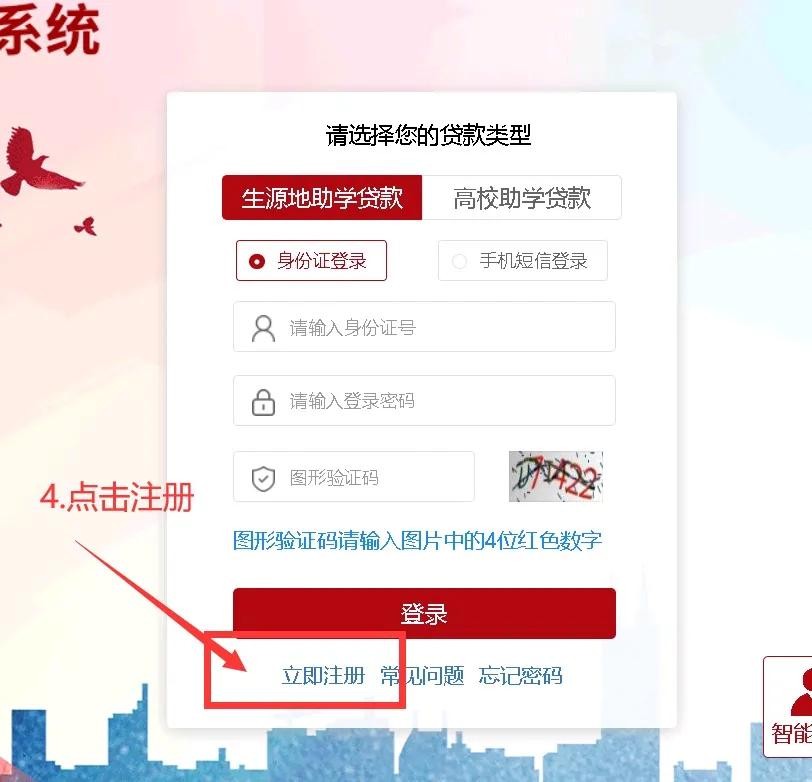Open the 忘记密码 link

(520, 676)
